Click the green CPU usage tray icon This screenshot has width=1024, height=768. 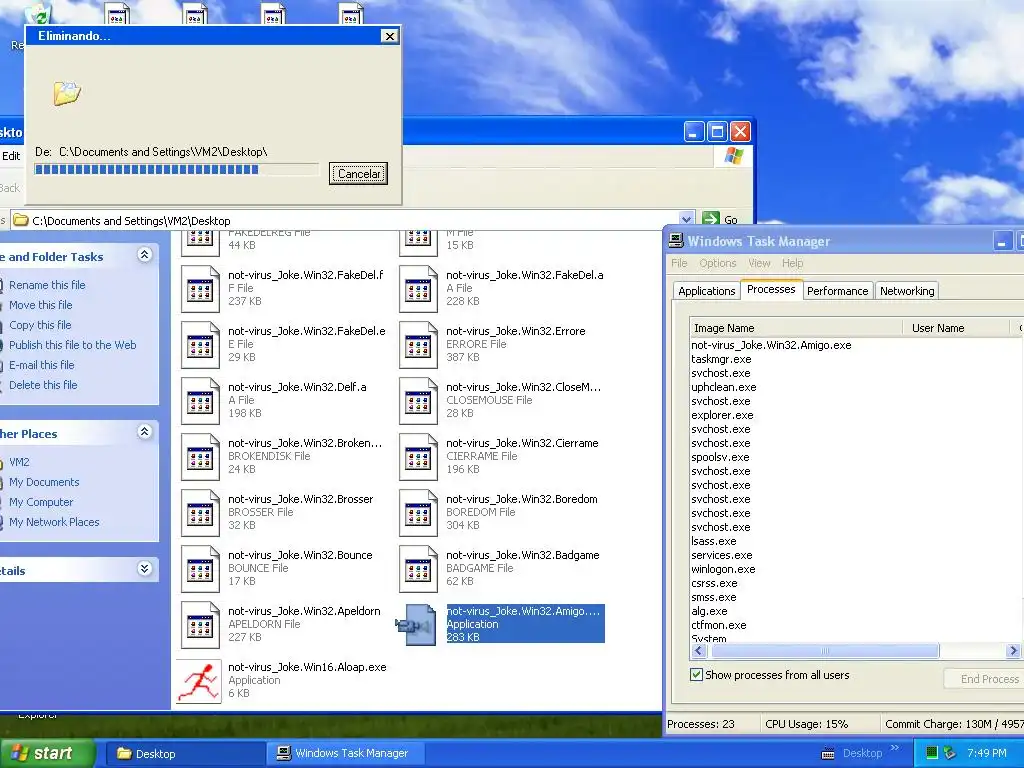[x=932, y=753]
